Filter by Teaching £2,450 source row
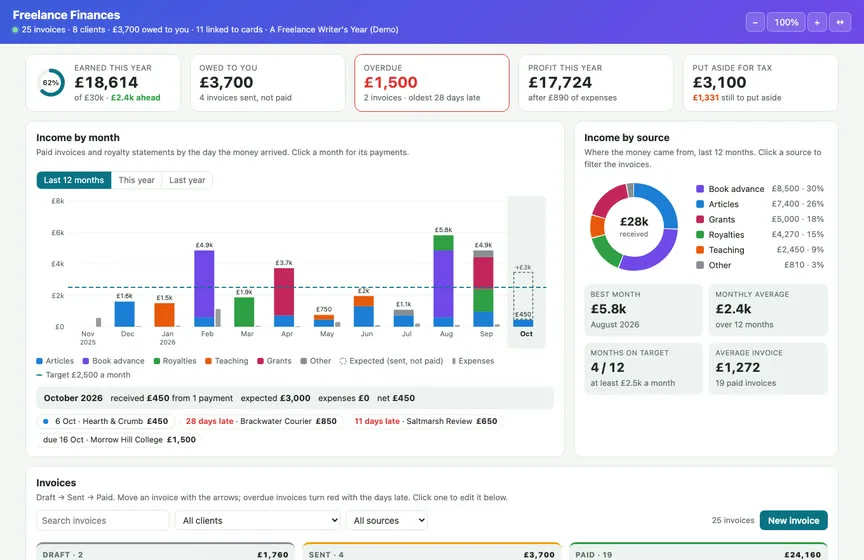This screenshot has width=864, height=560. 760,250
